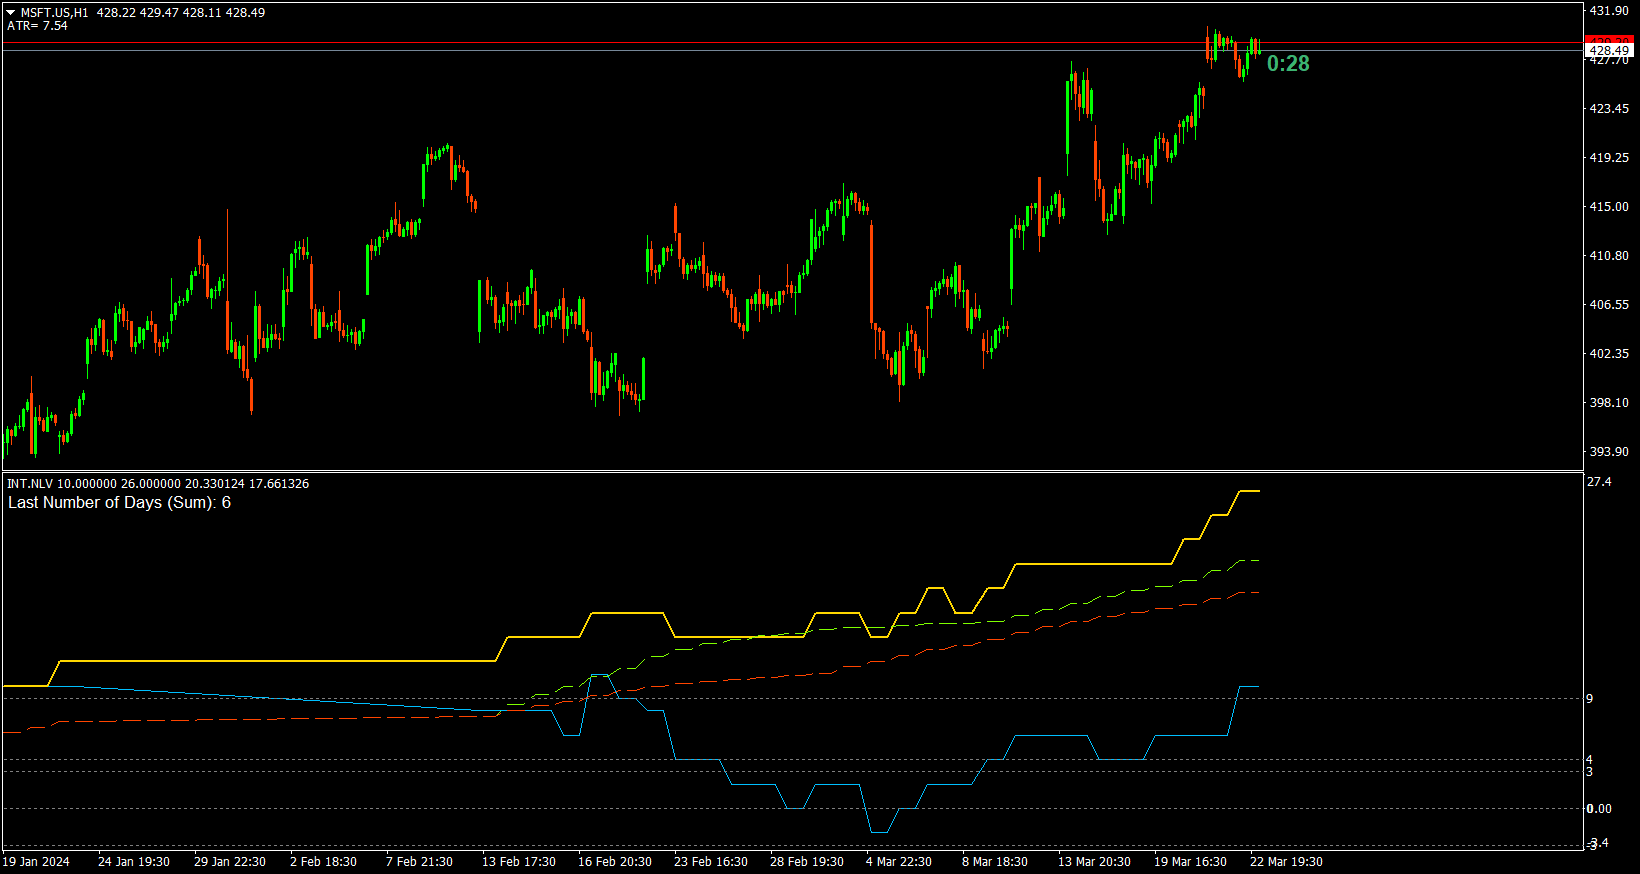Click the 415.00 price scale label
This screenshot has height=874, width=1640.
tap(1609, 207)
